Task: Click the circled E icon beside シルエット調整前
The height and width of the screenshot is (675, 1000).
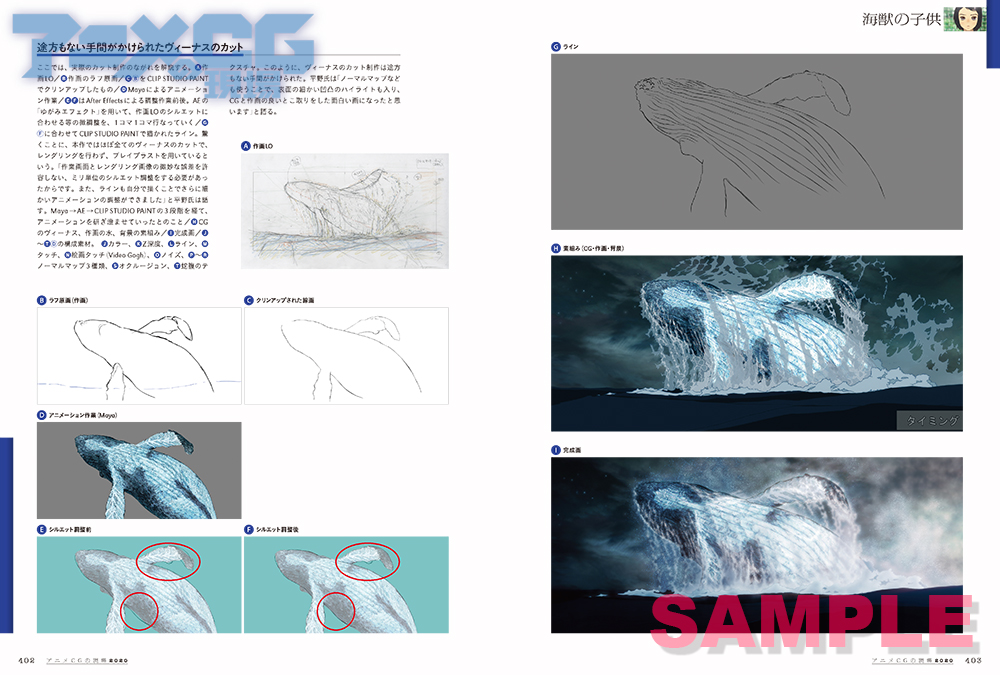Action: [41, 528]
